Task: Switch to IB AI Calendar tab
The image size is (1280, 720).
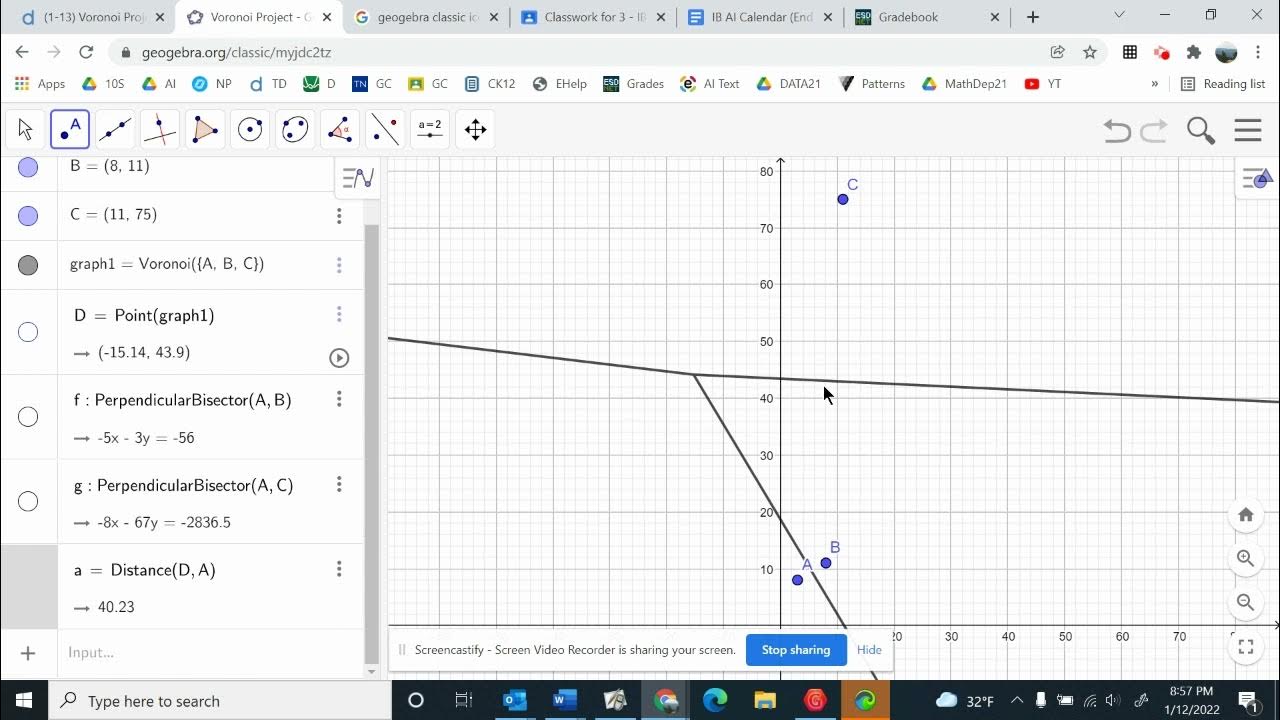Action: [x=760, y=17]
